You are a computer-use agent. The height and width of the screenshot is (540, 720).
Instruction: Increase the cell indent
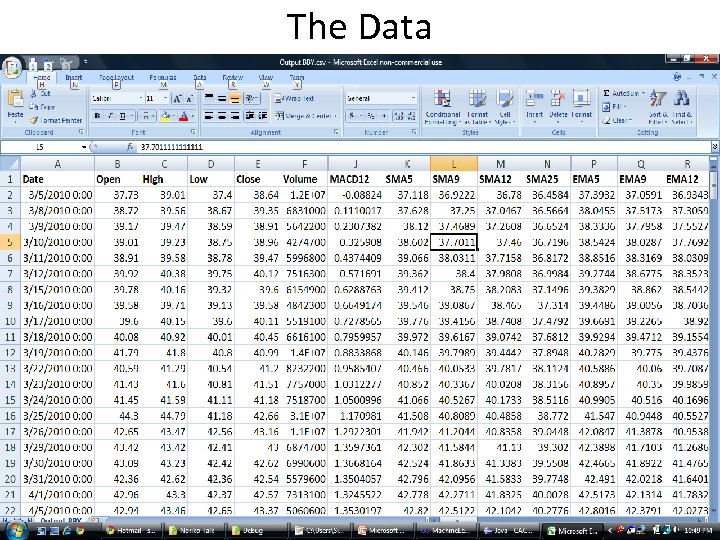263,116
